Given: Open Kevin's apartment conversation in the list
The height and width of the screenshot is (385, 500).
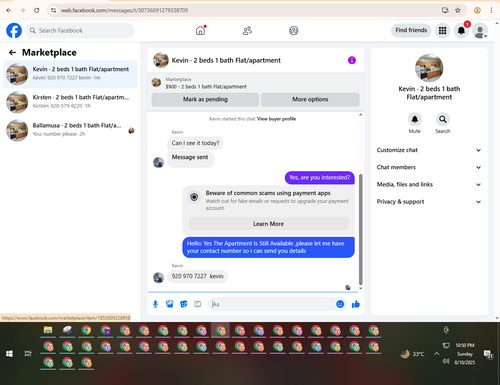Looking at the screenshot, I should pyautogui.click(x=70, y=74).
